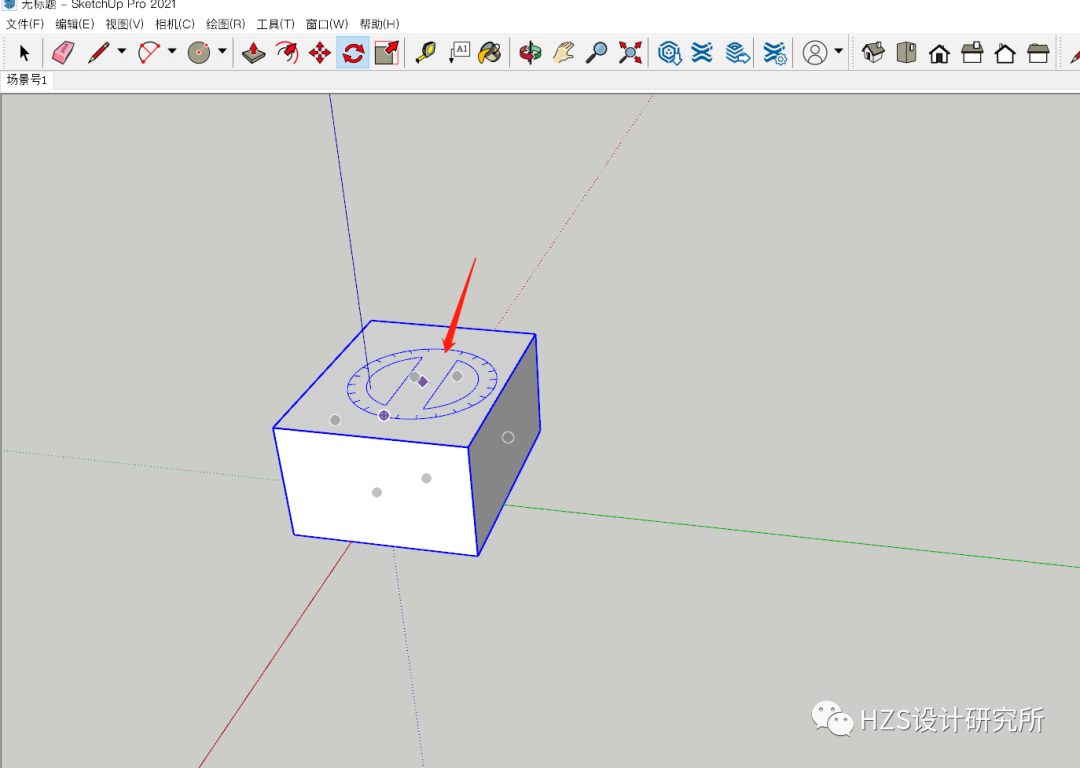Select the main arrow Select tool
The height and width of the screenshot is (768, 1080).
click(23, 52)
